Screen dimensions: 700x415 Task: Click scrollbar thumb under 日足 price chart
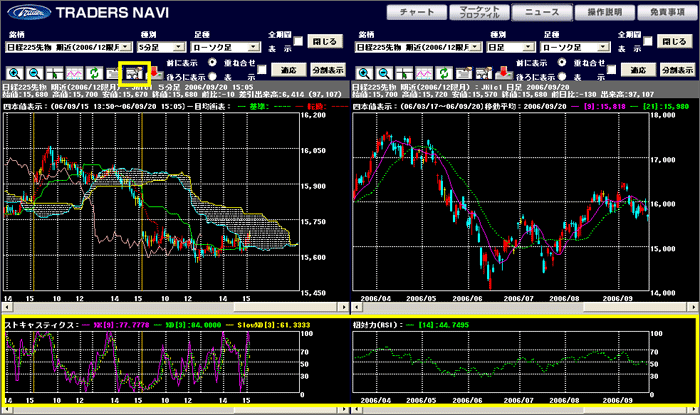[x=635, y=307]
